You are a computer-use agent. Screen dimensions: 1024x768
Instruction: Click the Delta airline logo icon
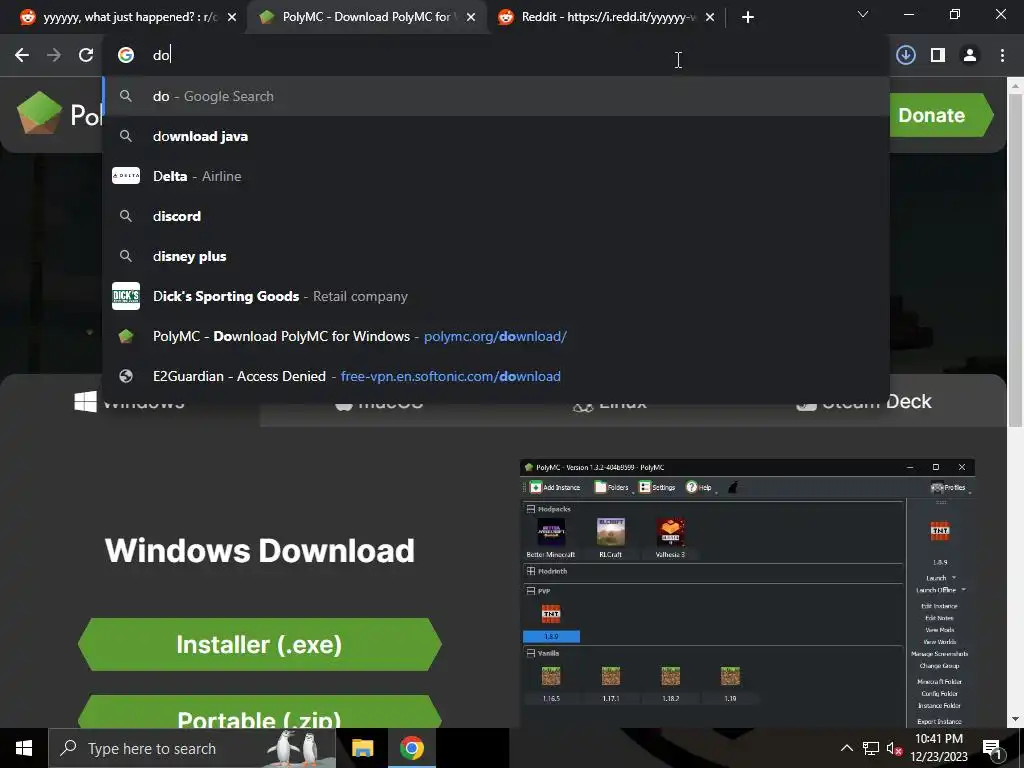click(126, 176)
